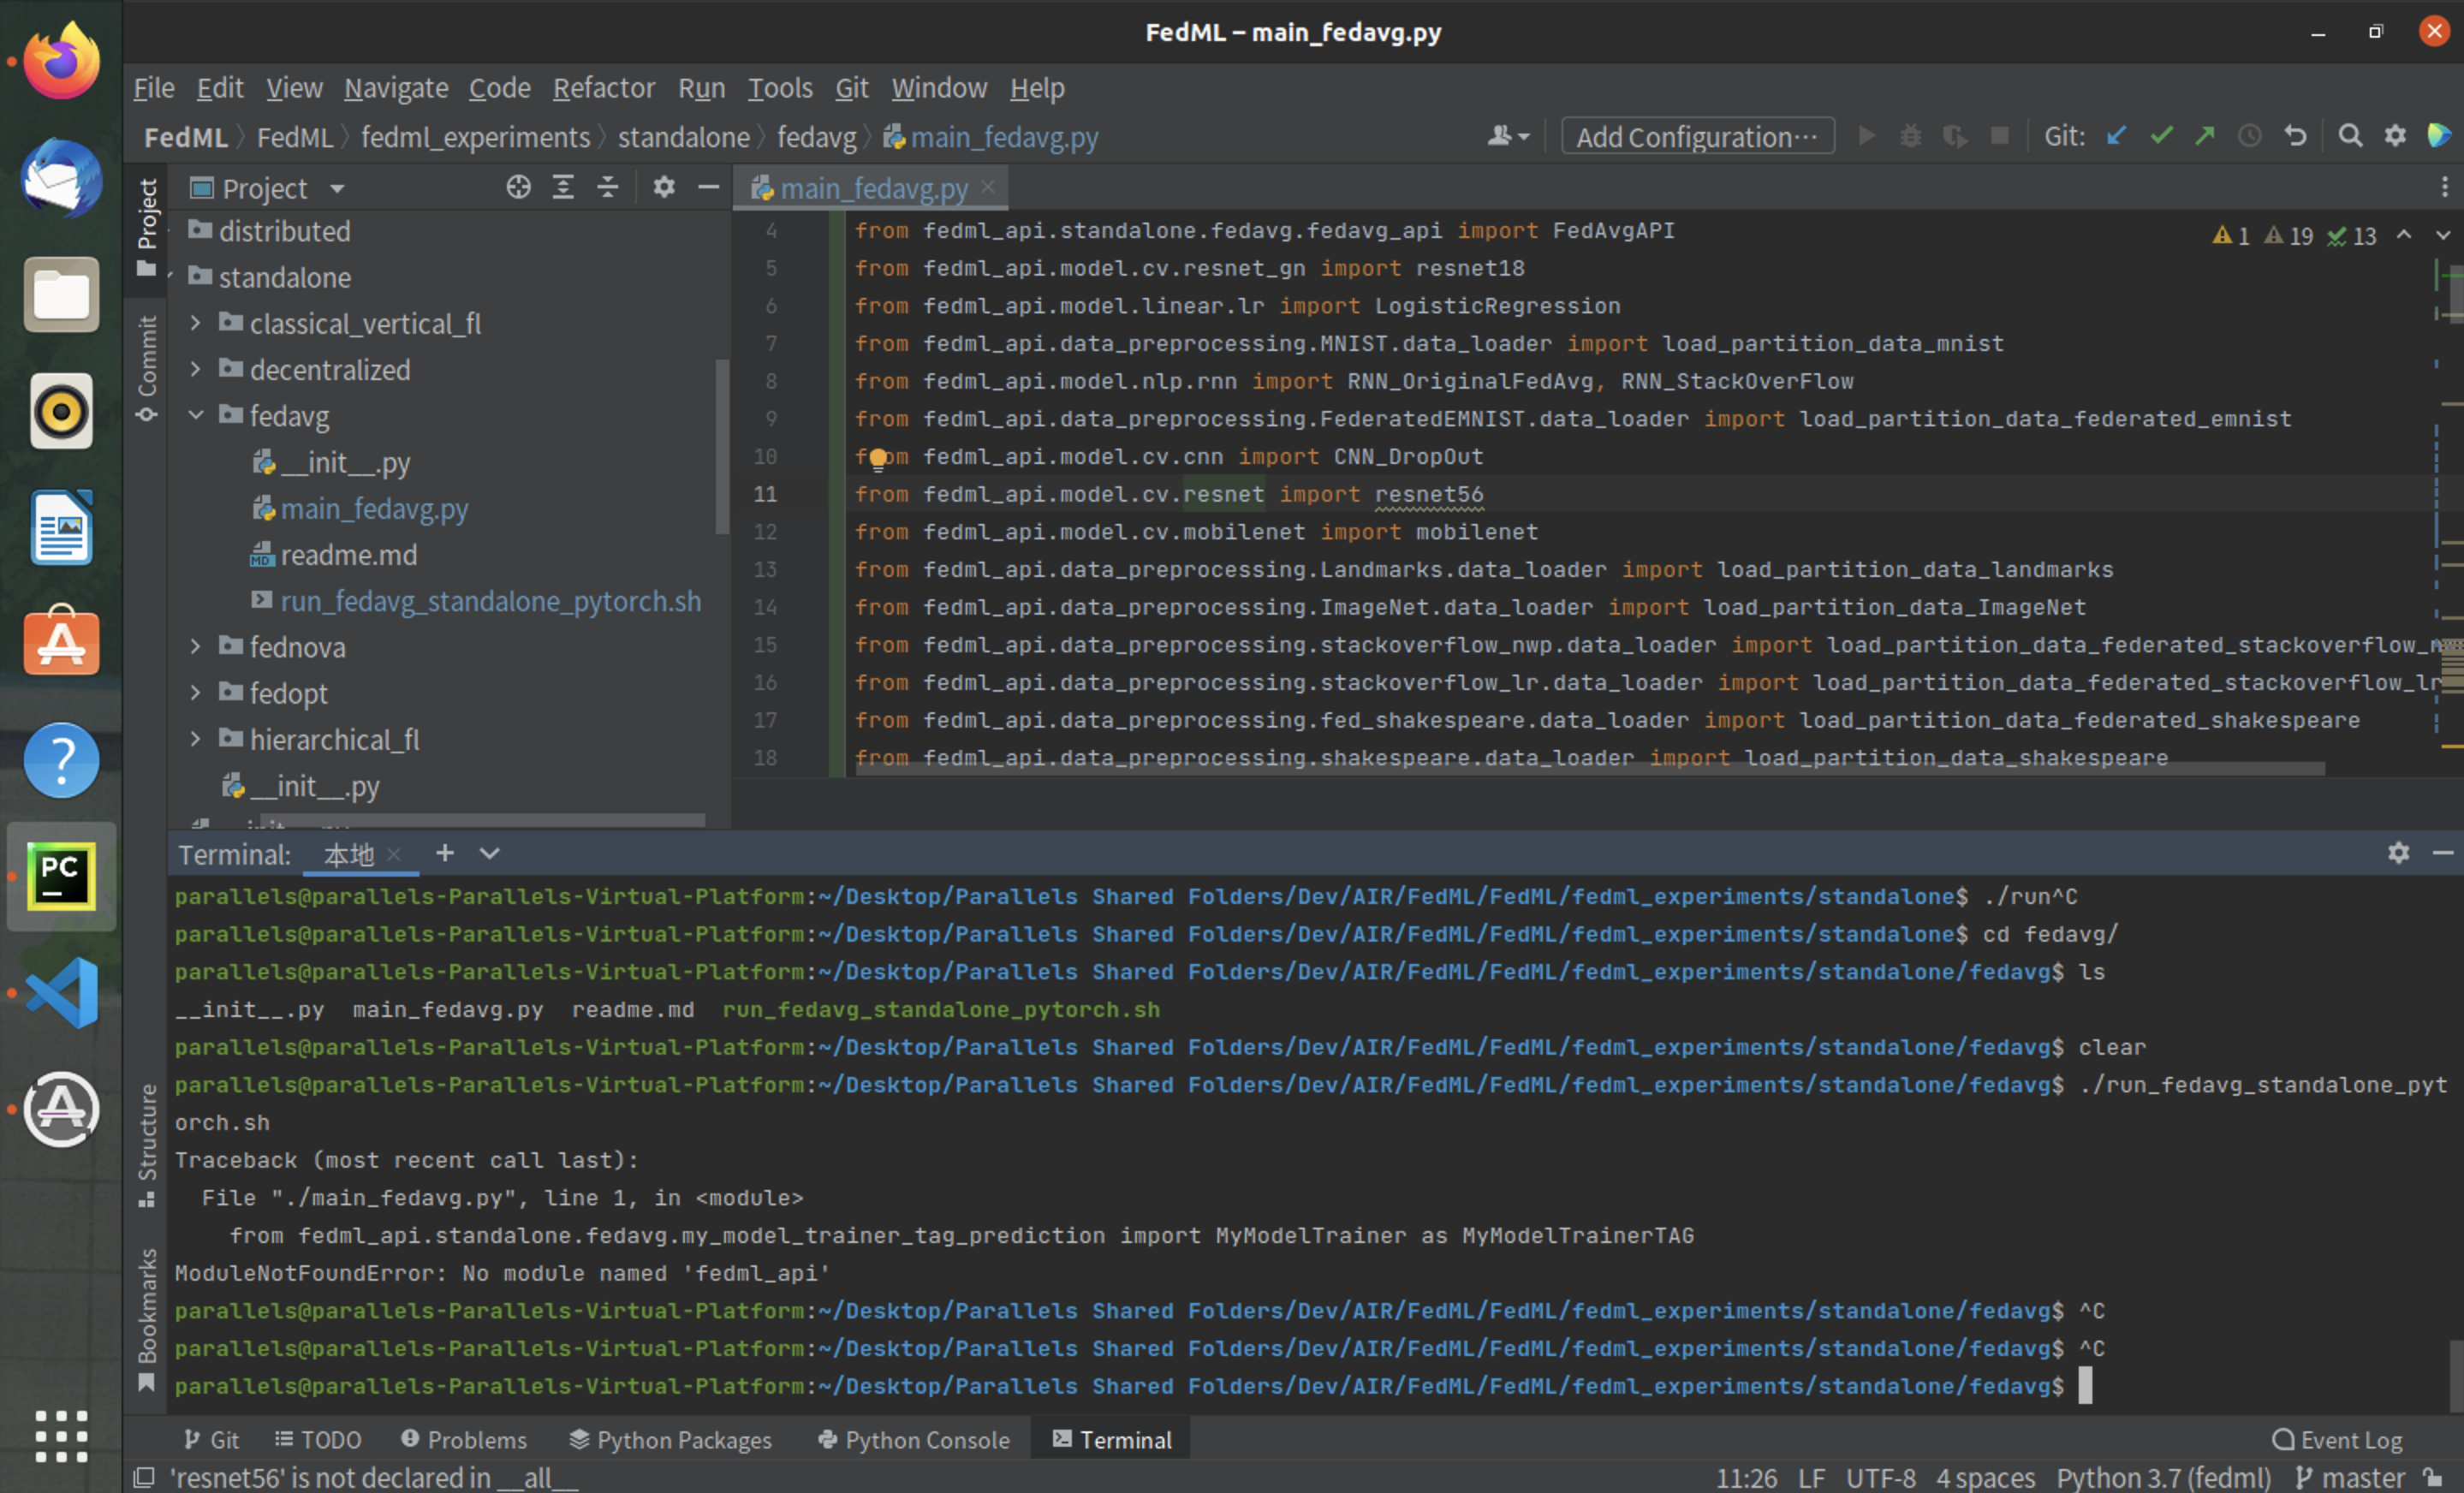The width and height of the screenshot is (2464, 1493).
Task: Open the Project view dropdown
Action: point(337,188)
